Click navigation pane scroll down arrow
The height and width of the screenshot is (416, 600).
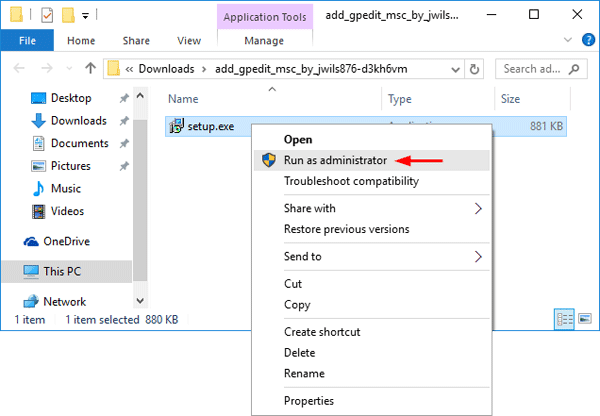(140, 301)
